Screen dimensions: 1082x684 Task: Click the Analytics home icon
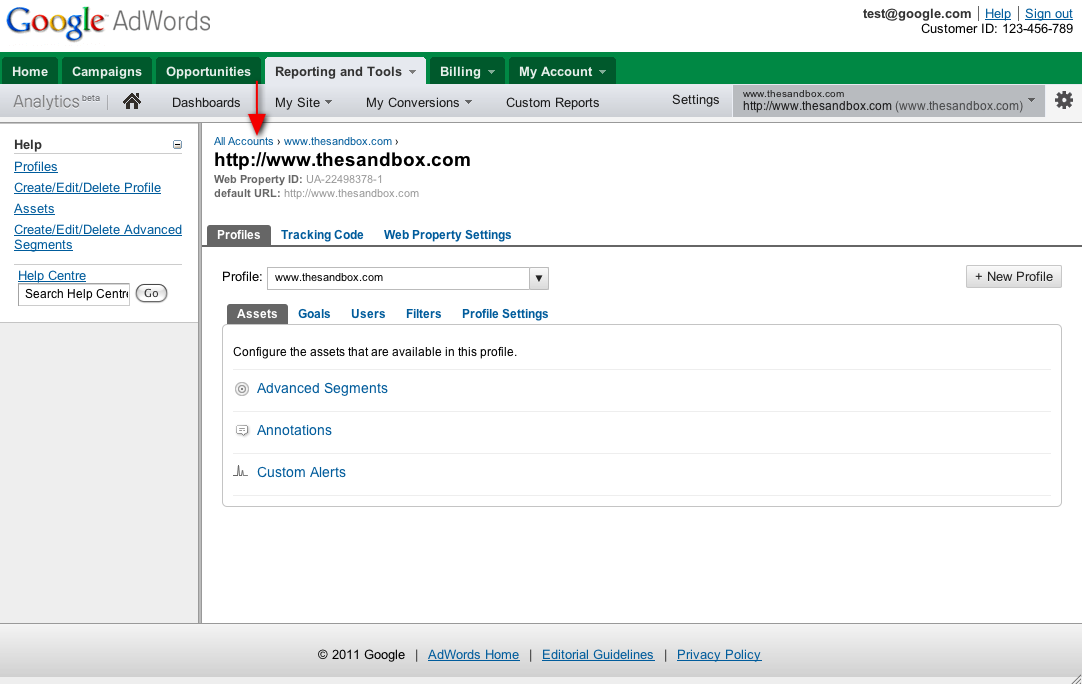click(132, 101)
